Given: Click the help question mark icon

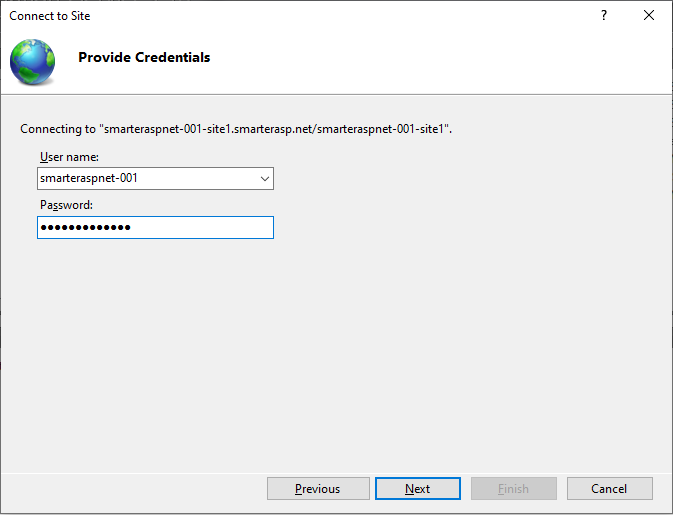Looking at the screenshot, I should (604, 15).
